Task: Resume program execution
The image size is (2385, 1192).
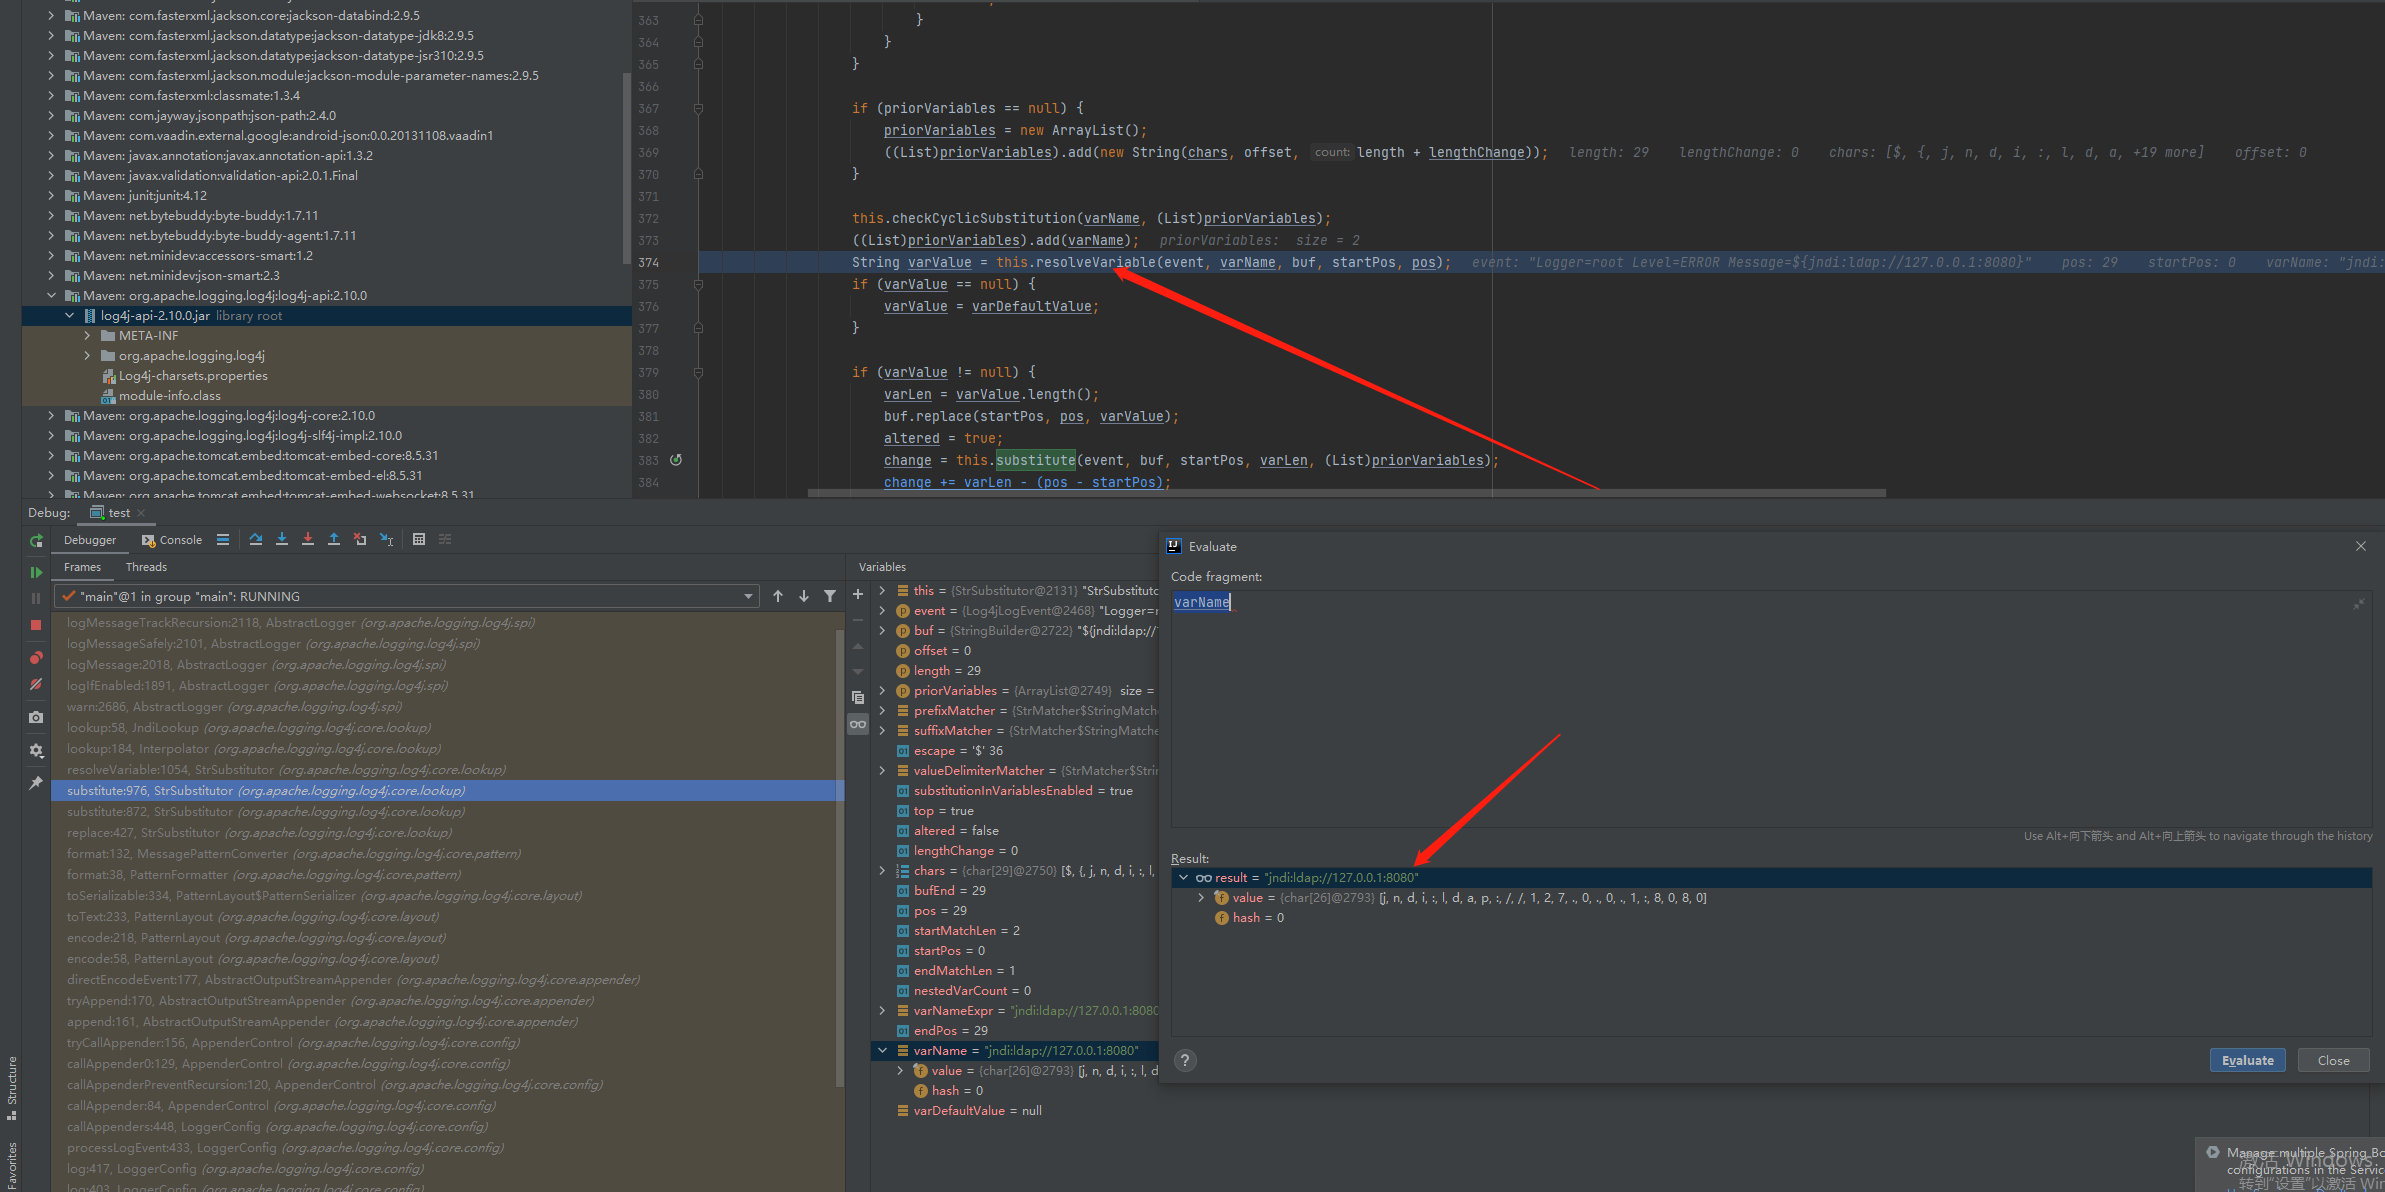Action: [x=36, y=572]
